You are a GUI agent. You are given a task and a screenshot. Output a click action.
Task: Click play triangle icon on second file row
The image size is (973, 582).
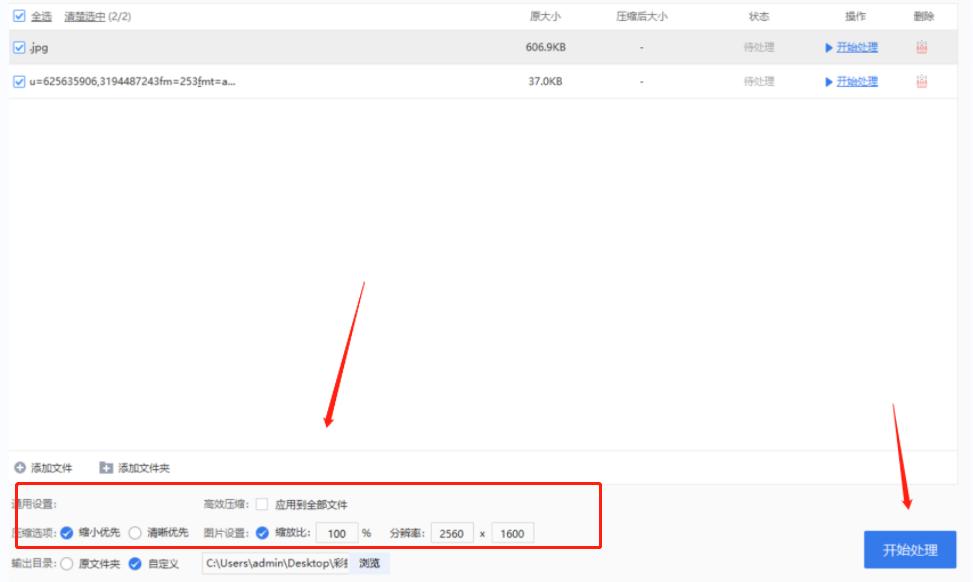828,81
